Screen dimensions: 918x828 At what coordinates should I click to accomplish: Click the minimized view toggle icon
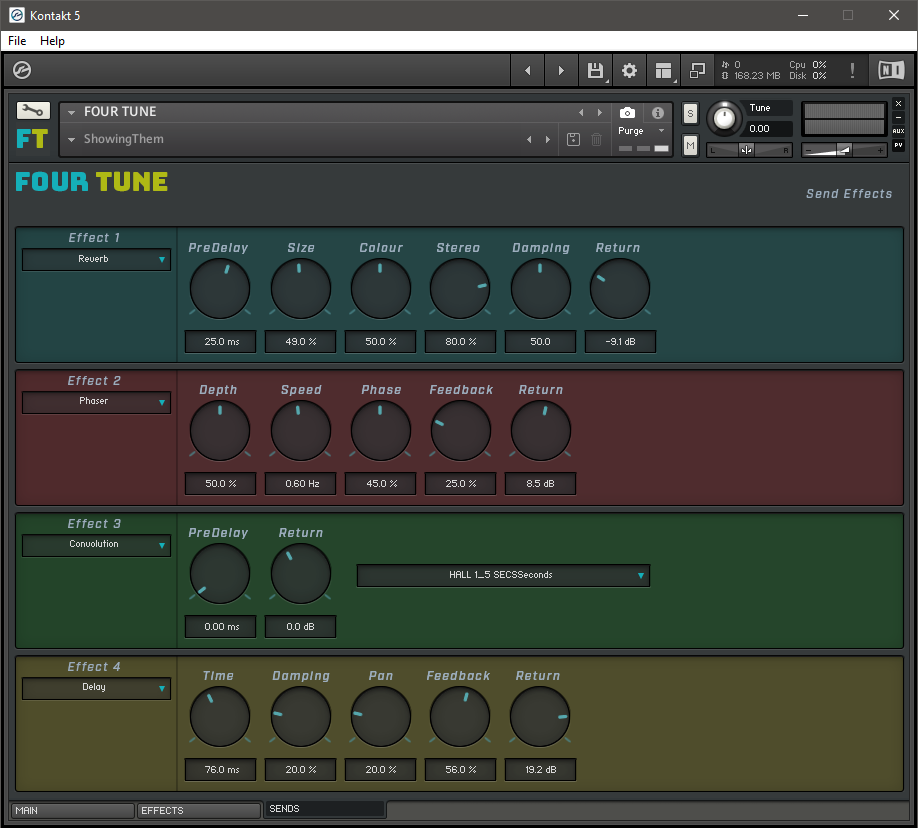coord(697,70)
